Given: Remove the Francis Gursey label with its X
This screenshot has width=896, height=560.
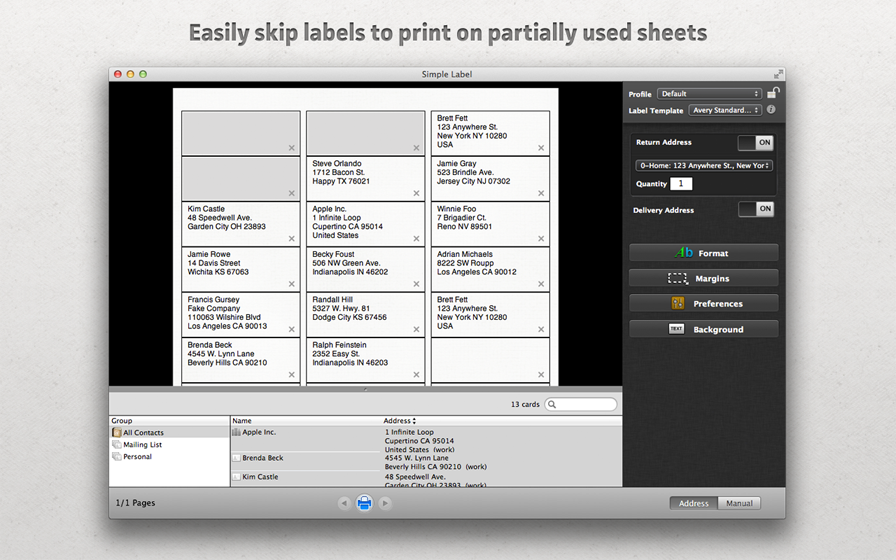Looking at the screenshot, I should [291, 329].
